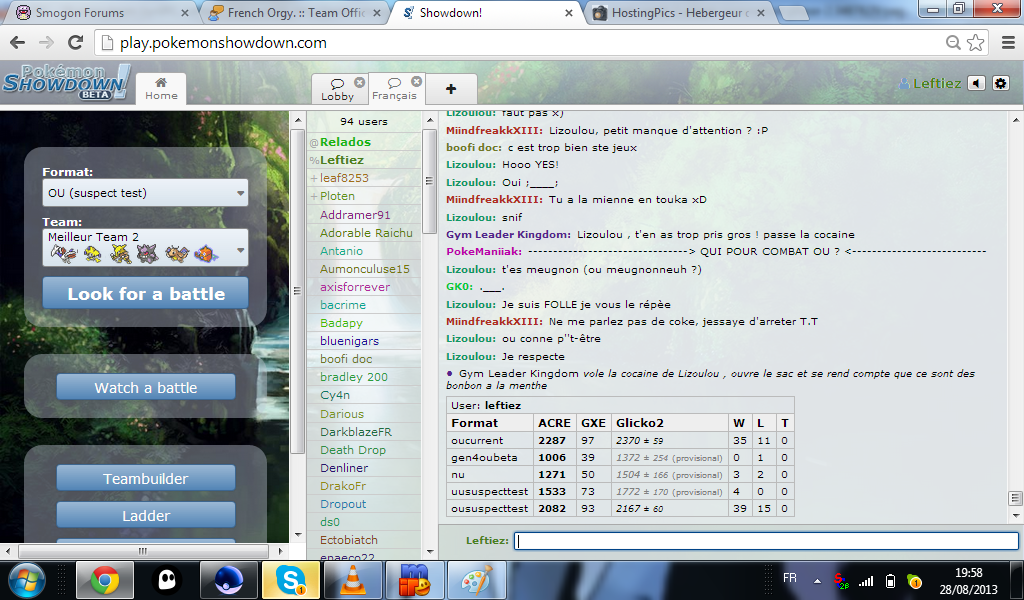Click Watch a battle button
The image size is (1024, 600).
(x=146, y=387)
